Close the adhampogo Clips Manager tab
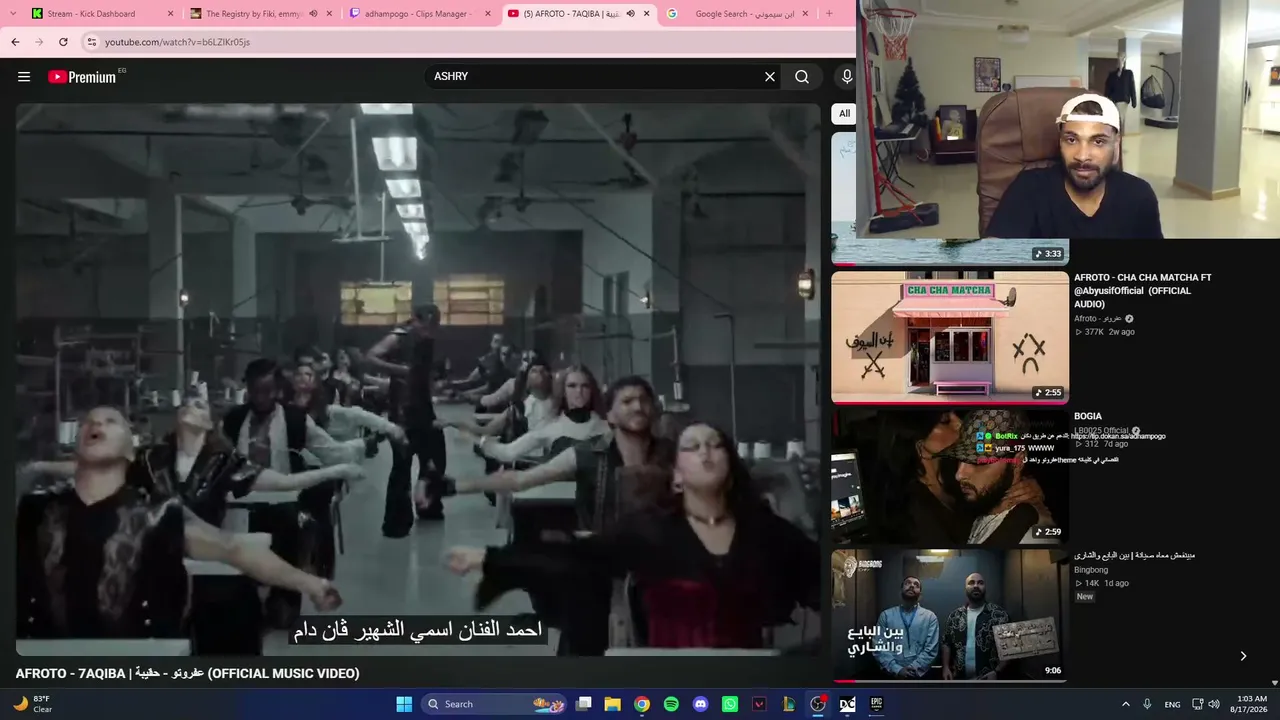 [488, 14]
